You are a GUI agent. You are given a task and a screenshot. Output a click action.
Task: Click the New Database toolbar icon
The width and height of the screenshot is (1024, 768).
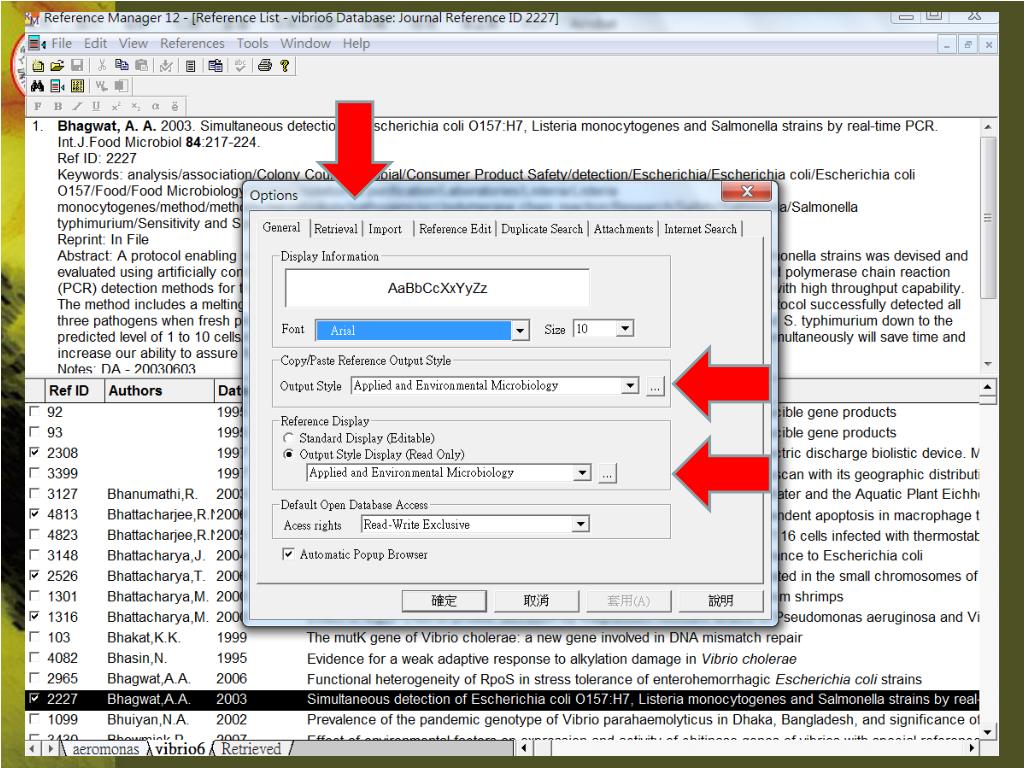38,65
